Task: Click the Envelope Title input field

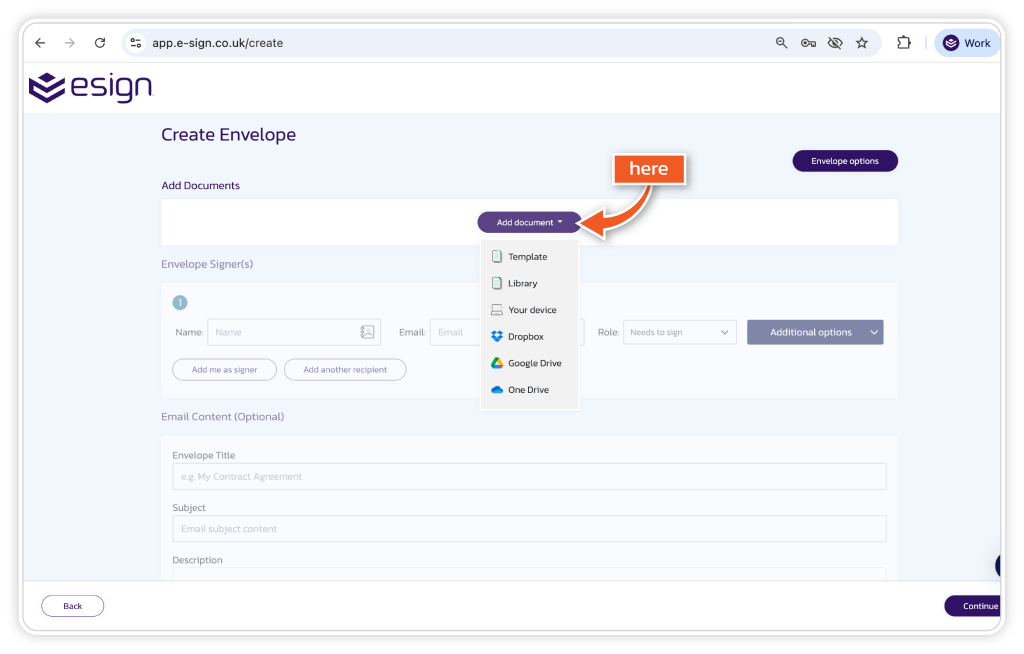Action: pos(529,477)
